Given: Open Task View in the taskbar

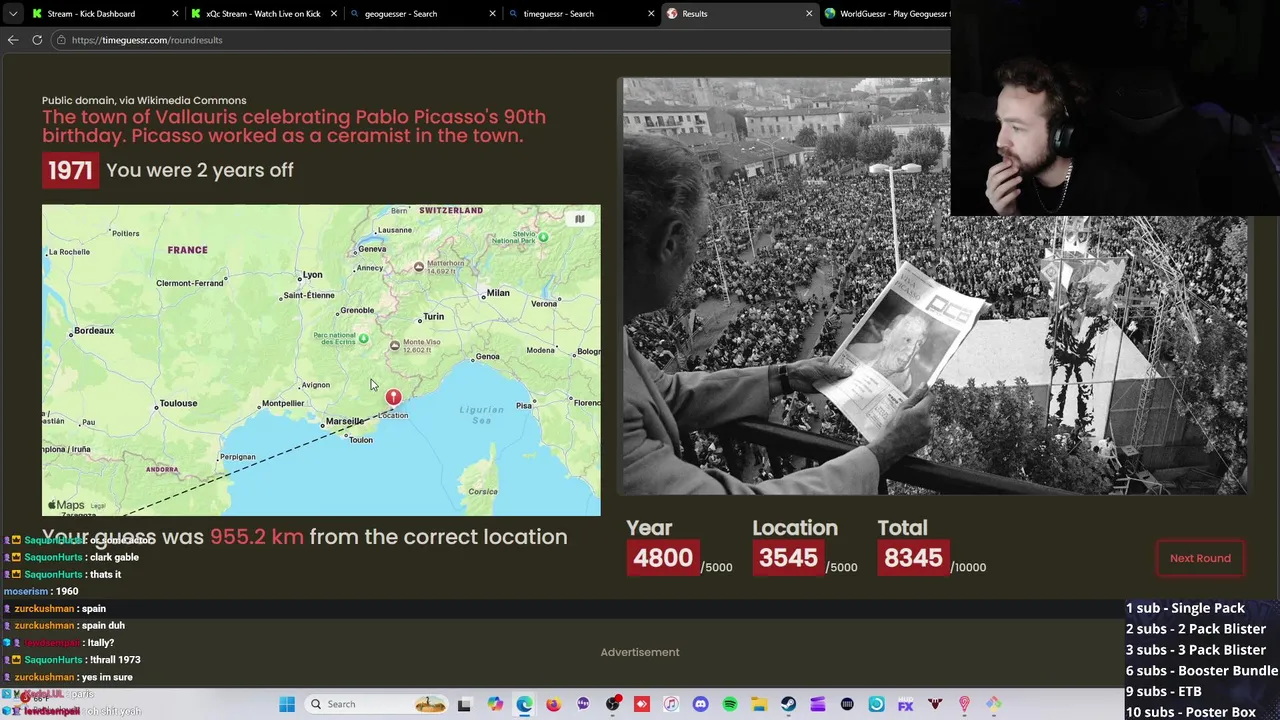Looking at the screenshot, I should [x=464, y=704].
